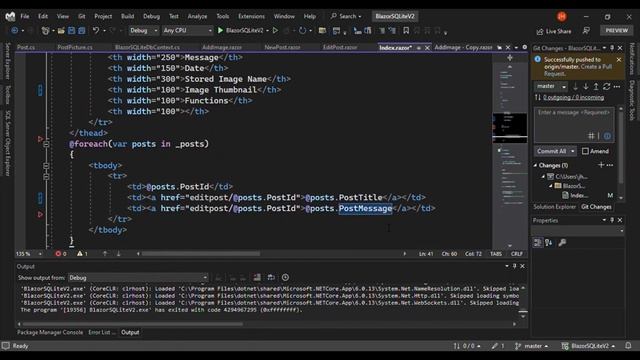The image size is (640, 360).
Task: Open the Any CPU platform dropdown
Action: pos(187,30)
